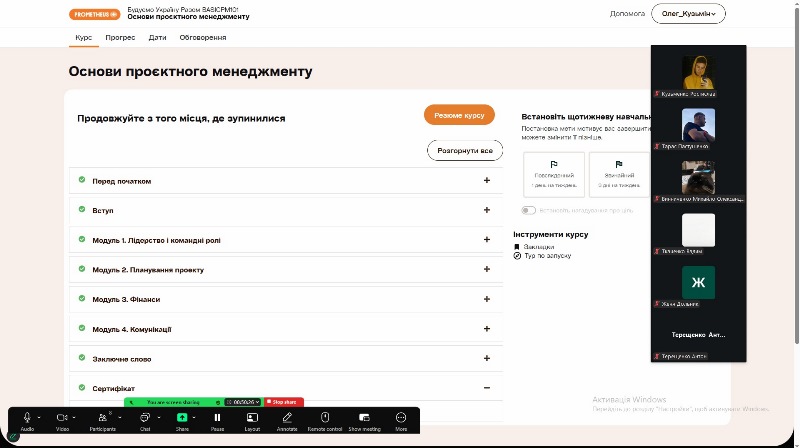800x448 pixels.
Task: Click the orange Резюме курсу button
Action: [x=459, y=115]
